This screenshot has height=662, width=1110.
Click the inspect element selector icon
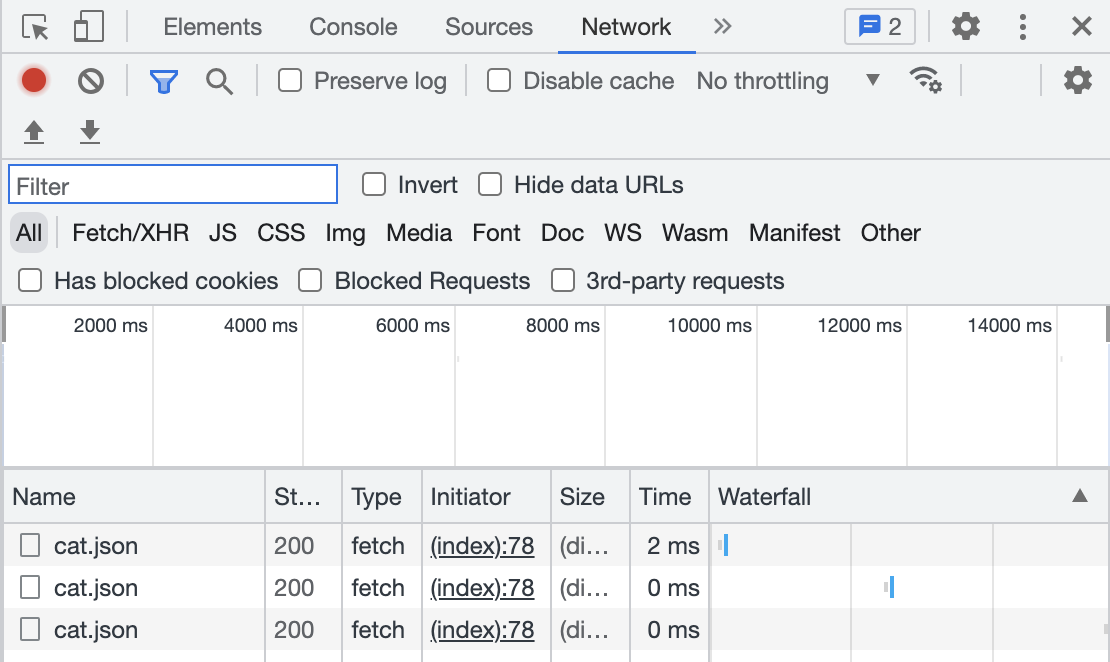(x=36, y=27)
